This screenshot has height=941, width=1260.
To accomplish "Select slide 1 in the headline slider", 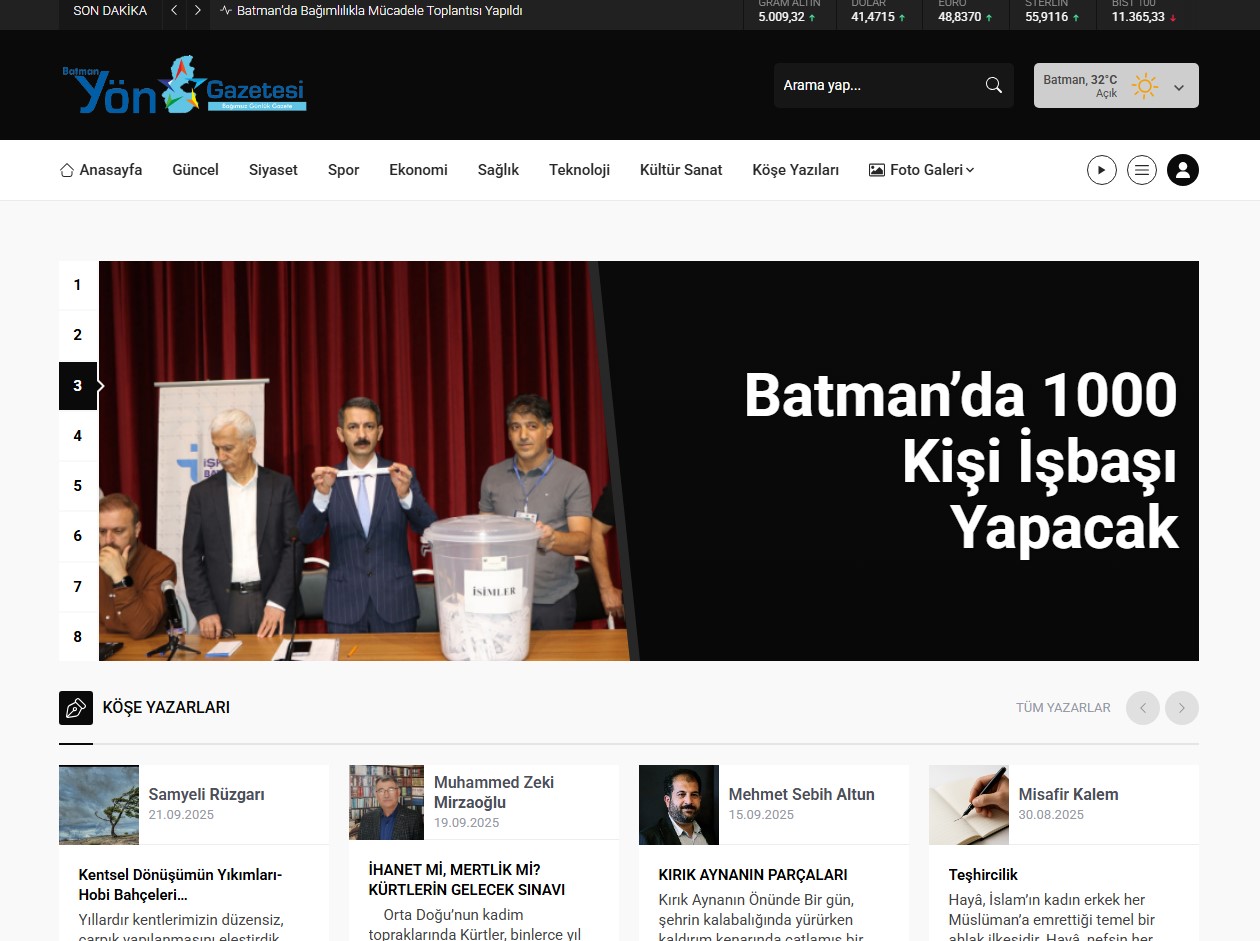I will [78, 285].
